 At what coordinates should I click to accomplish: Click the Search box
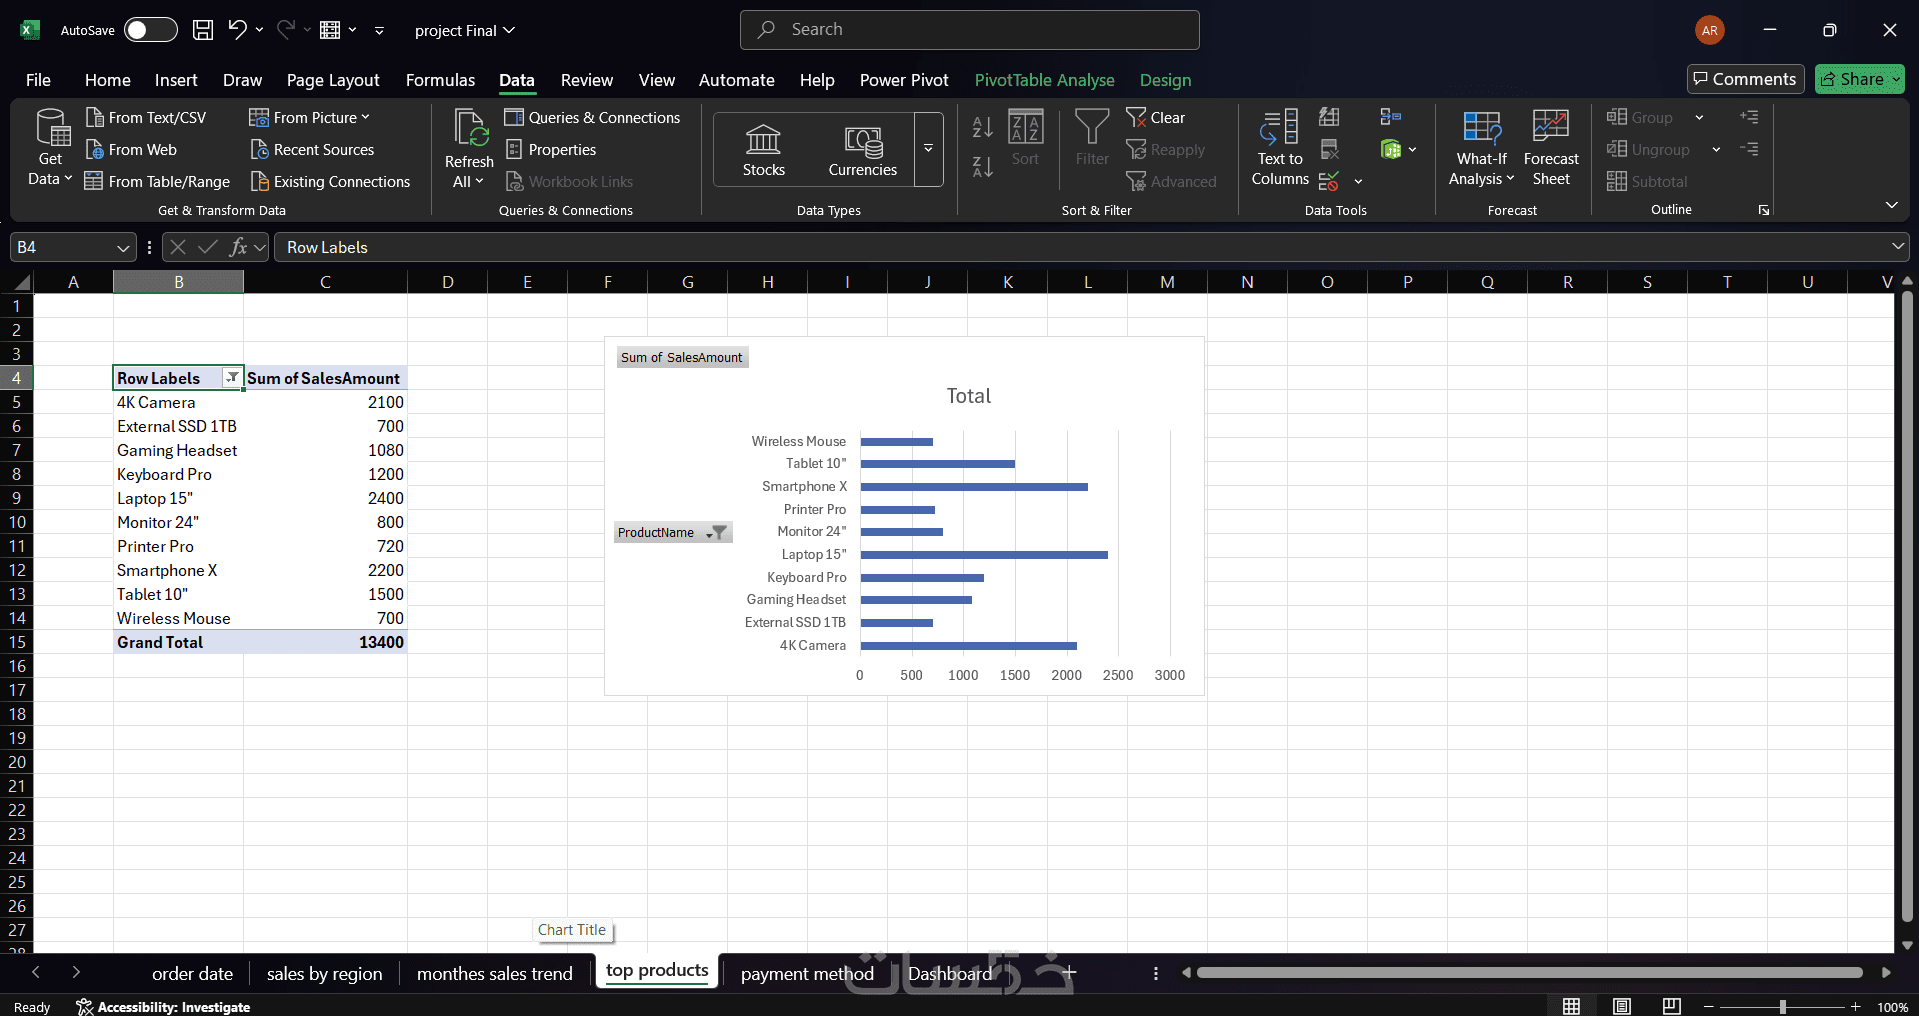(969, 30)
